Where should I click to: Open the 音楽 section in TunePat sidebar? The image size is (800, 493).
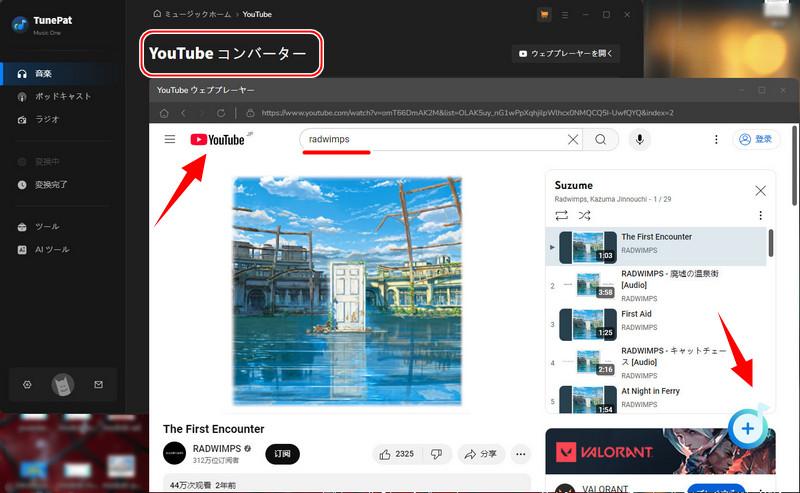(x=61, y=74)
